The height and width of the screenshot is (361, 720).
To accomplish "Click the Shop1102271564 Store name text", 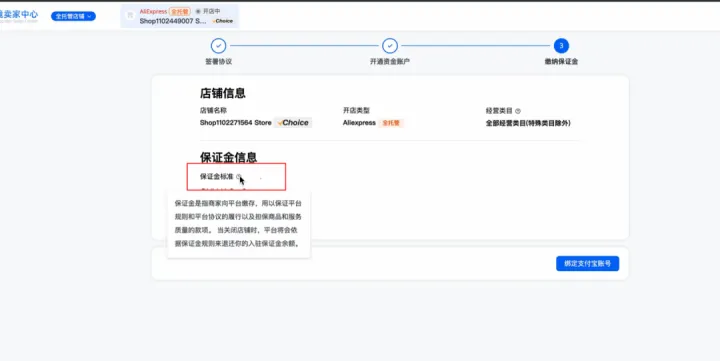I will coord(236,123).
